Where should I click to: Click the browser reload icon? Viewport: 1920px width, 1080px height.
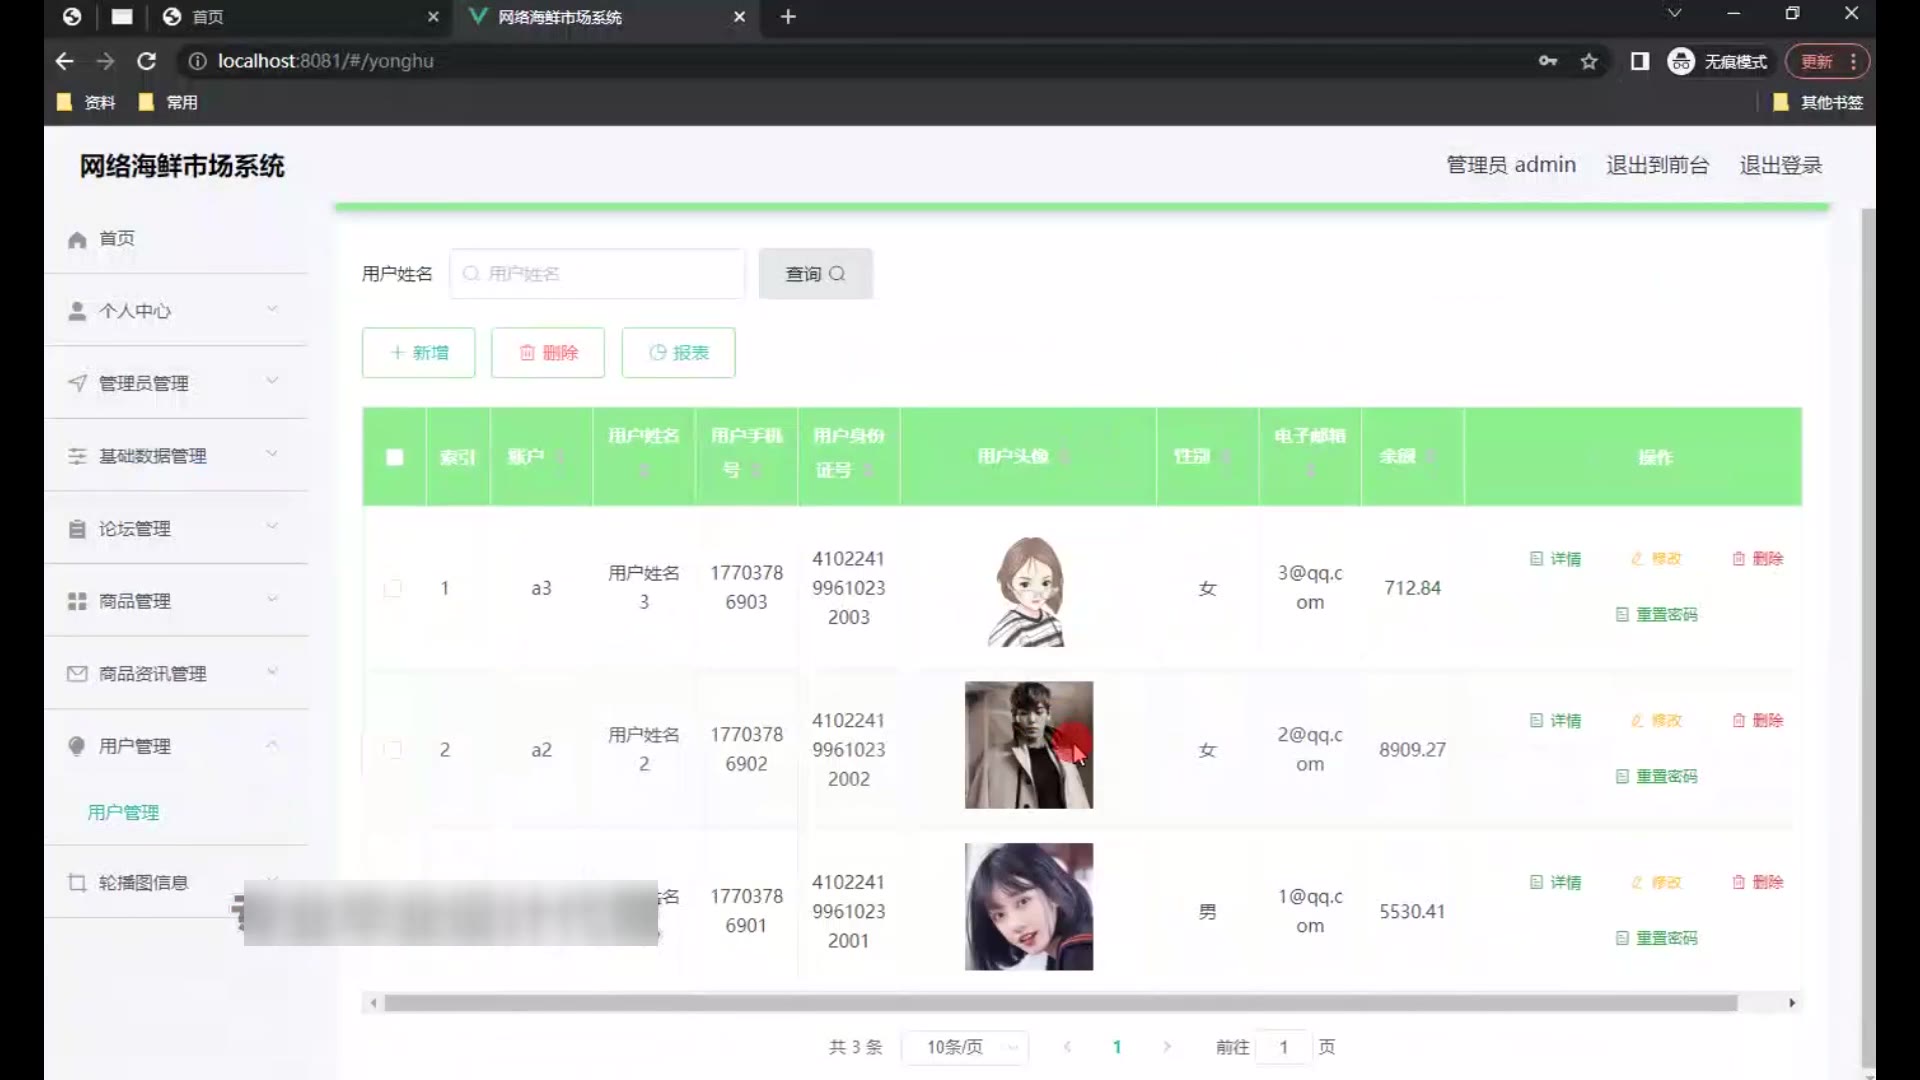tap(146, 61)
